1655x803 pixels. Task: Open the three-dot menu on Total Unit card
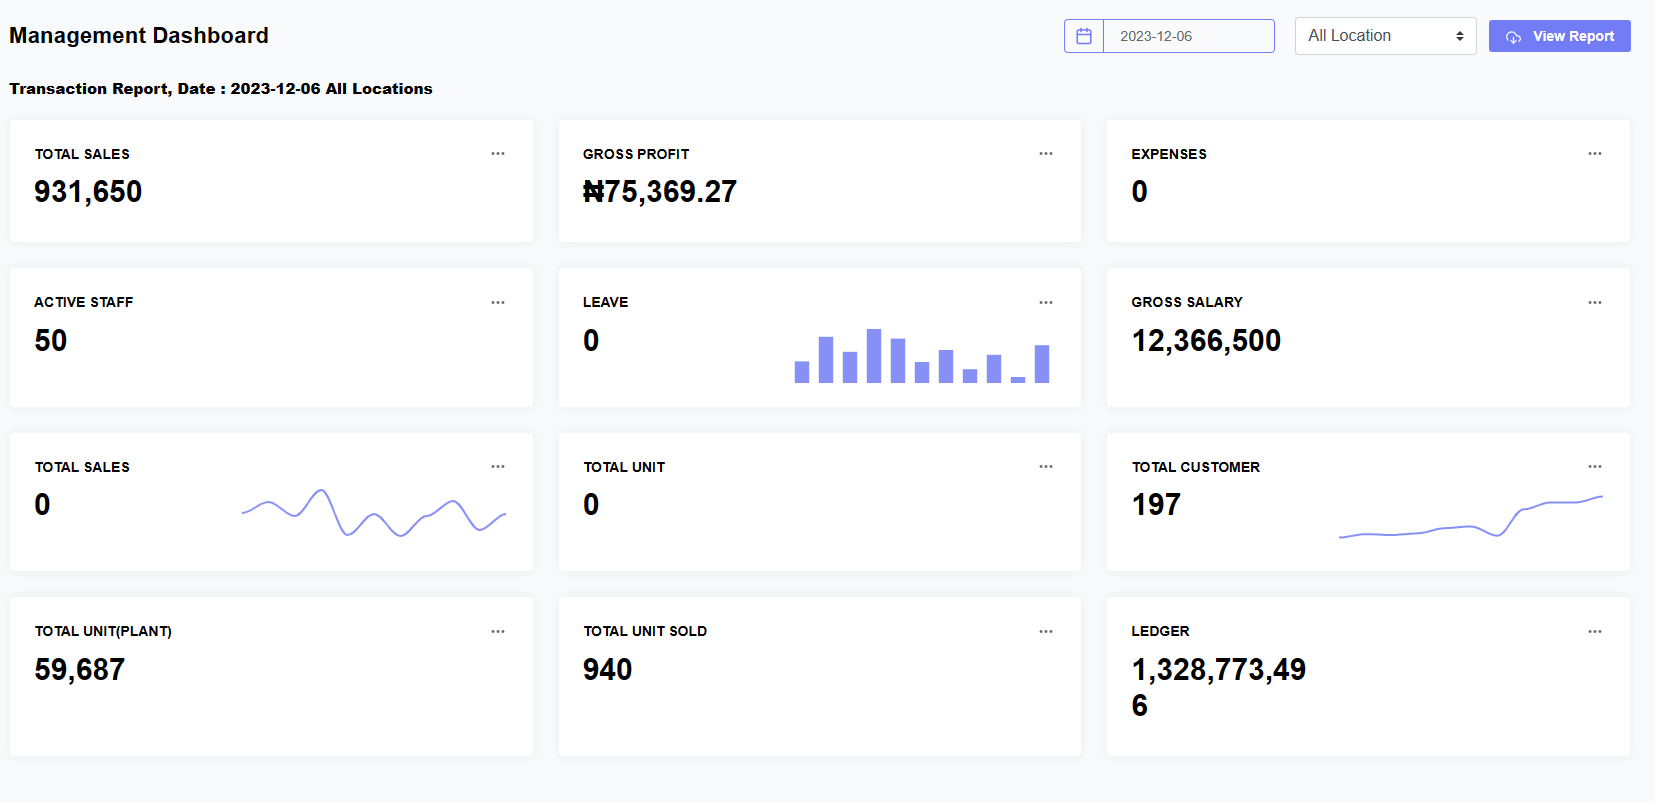pos(1046,467)
